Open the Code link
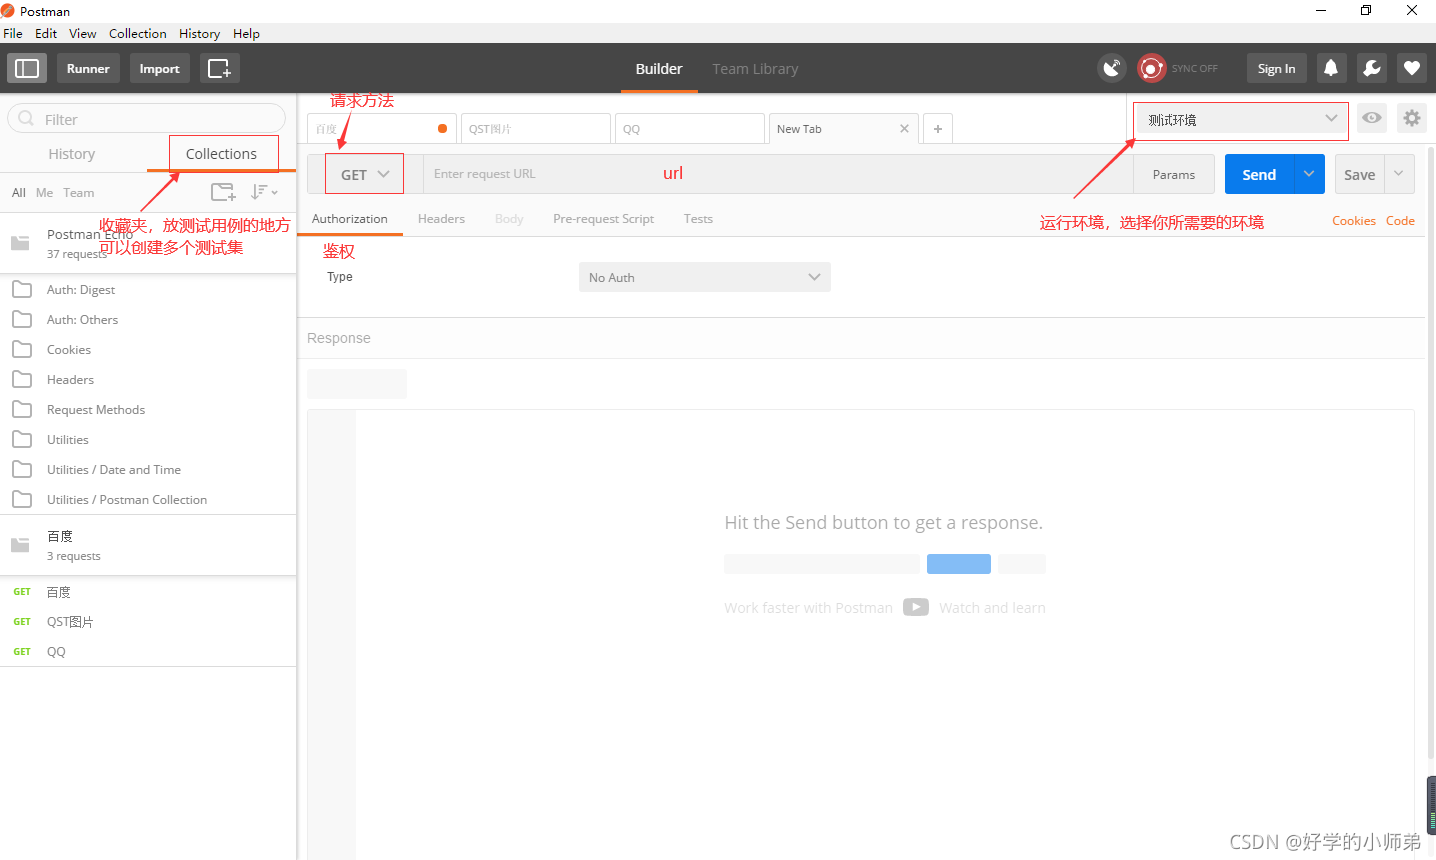The height and width of the screenshot is (860, 1436). pos(1400,221)
